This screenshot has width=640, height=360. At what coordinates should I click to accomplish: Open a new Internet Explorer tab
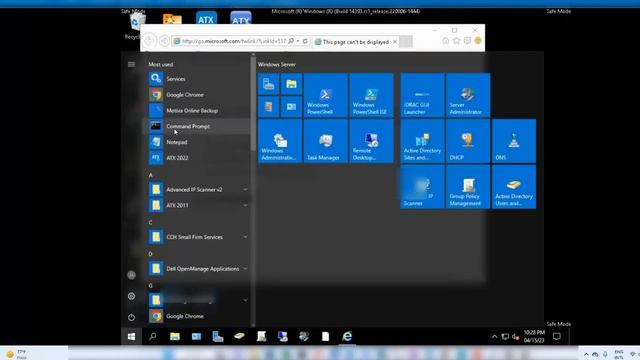(406, 42)
